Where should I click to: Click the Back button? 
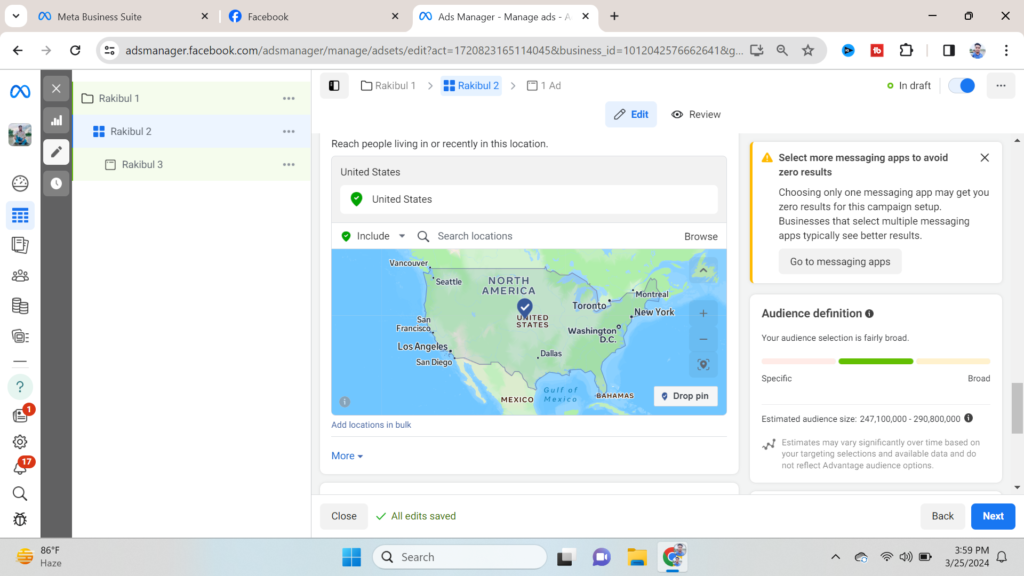942,516
